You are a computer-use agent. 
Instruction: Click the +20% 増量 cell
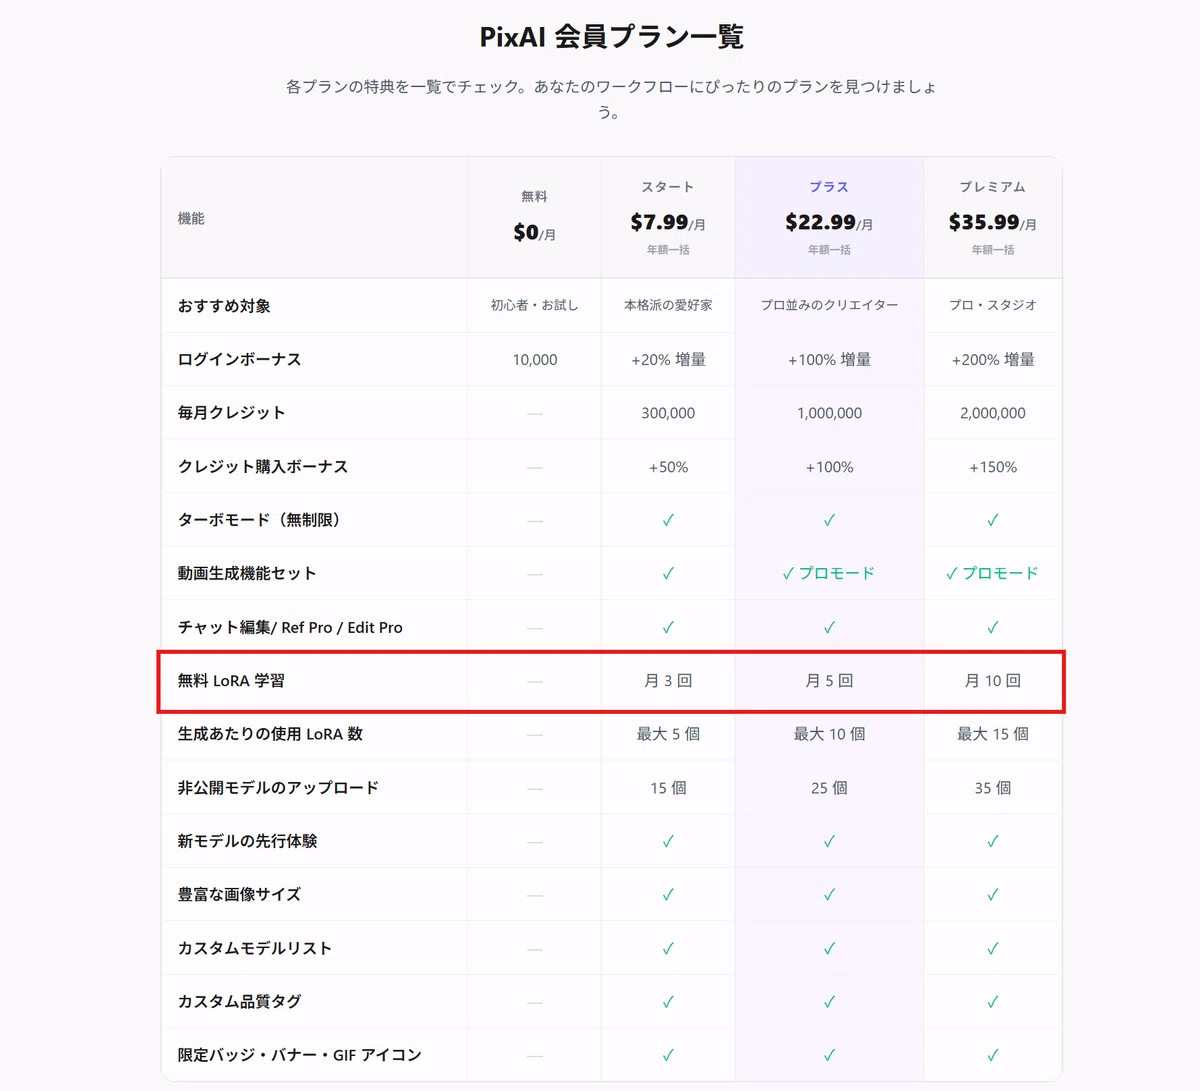point(668,360)
